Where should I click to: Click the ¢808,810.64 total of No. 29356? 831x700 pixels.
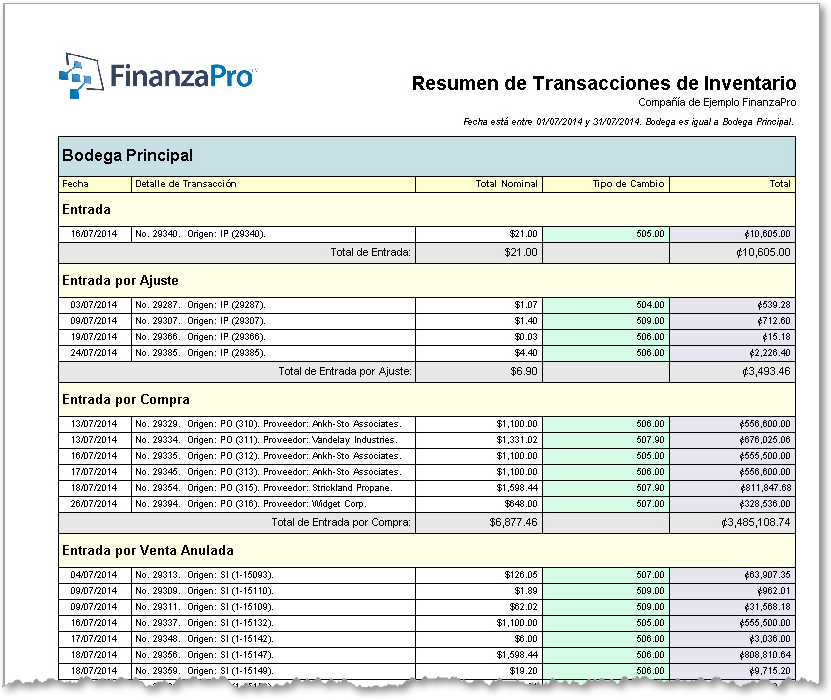[x=765, y=654]
